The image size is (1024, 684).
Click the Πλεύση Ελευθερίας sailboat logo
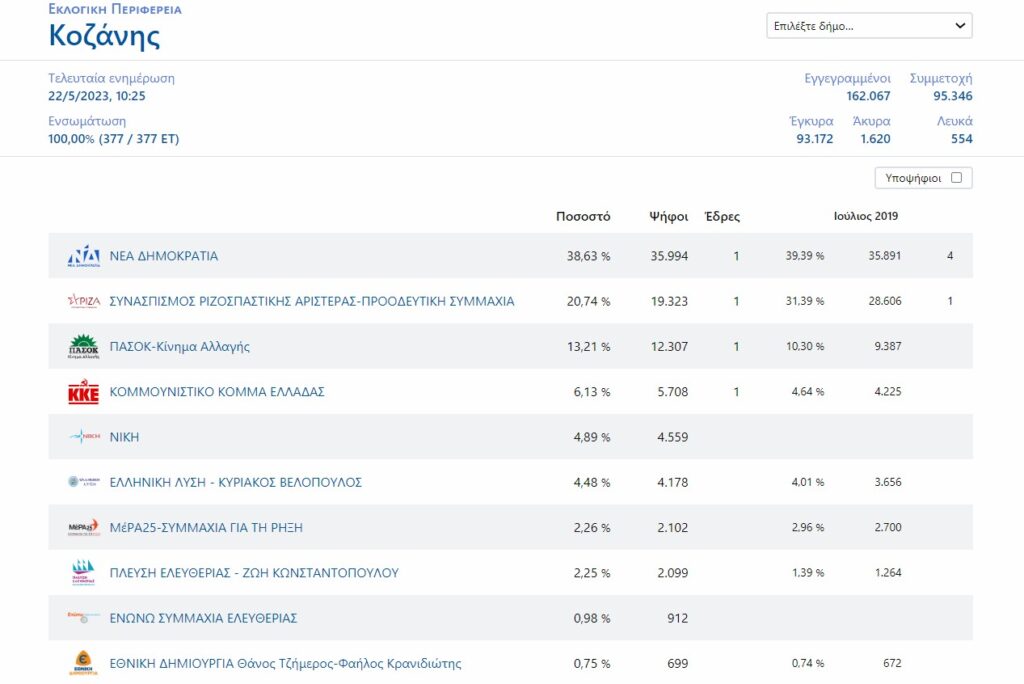[83, 573]
